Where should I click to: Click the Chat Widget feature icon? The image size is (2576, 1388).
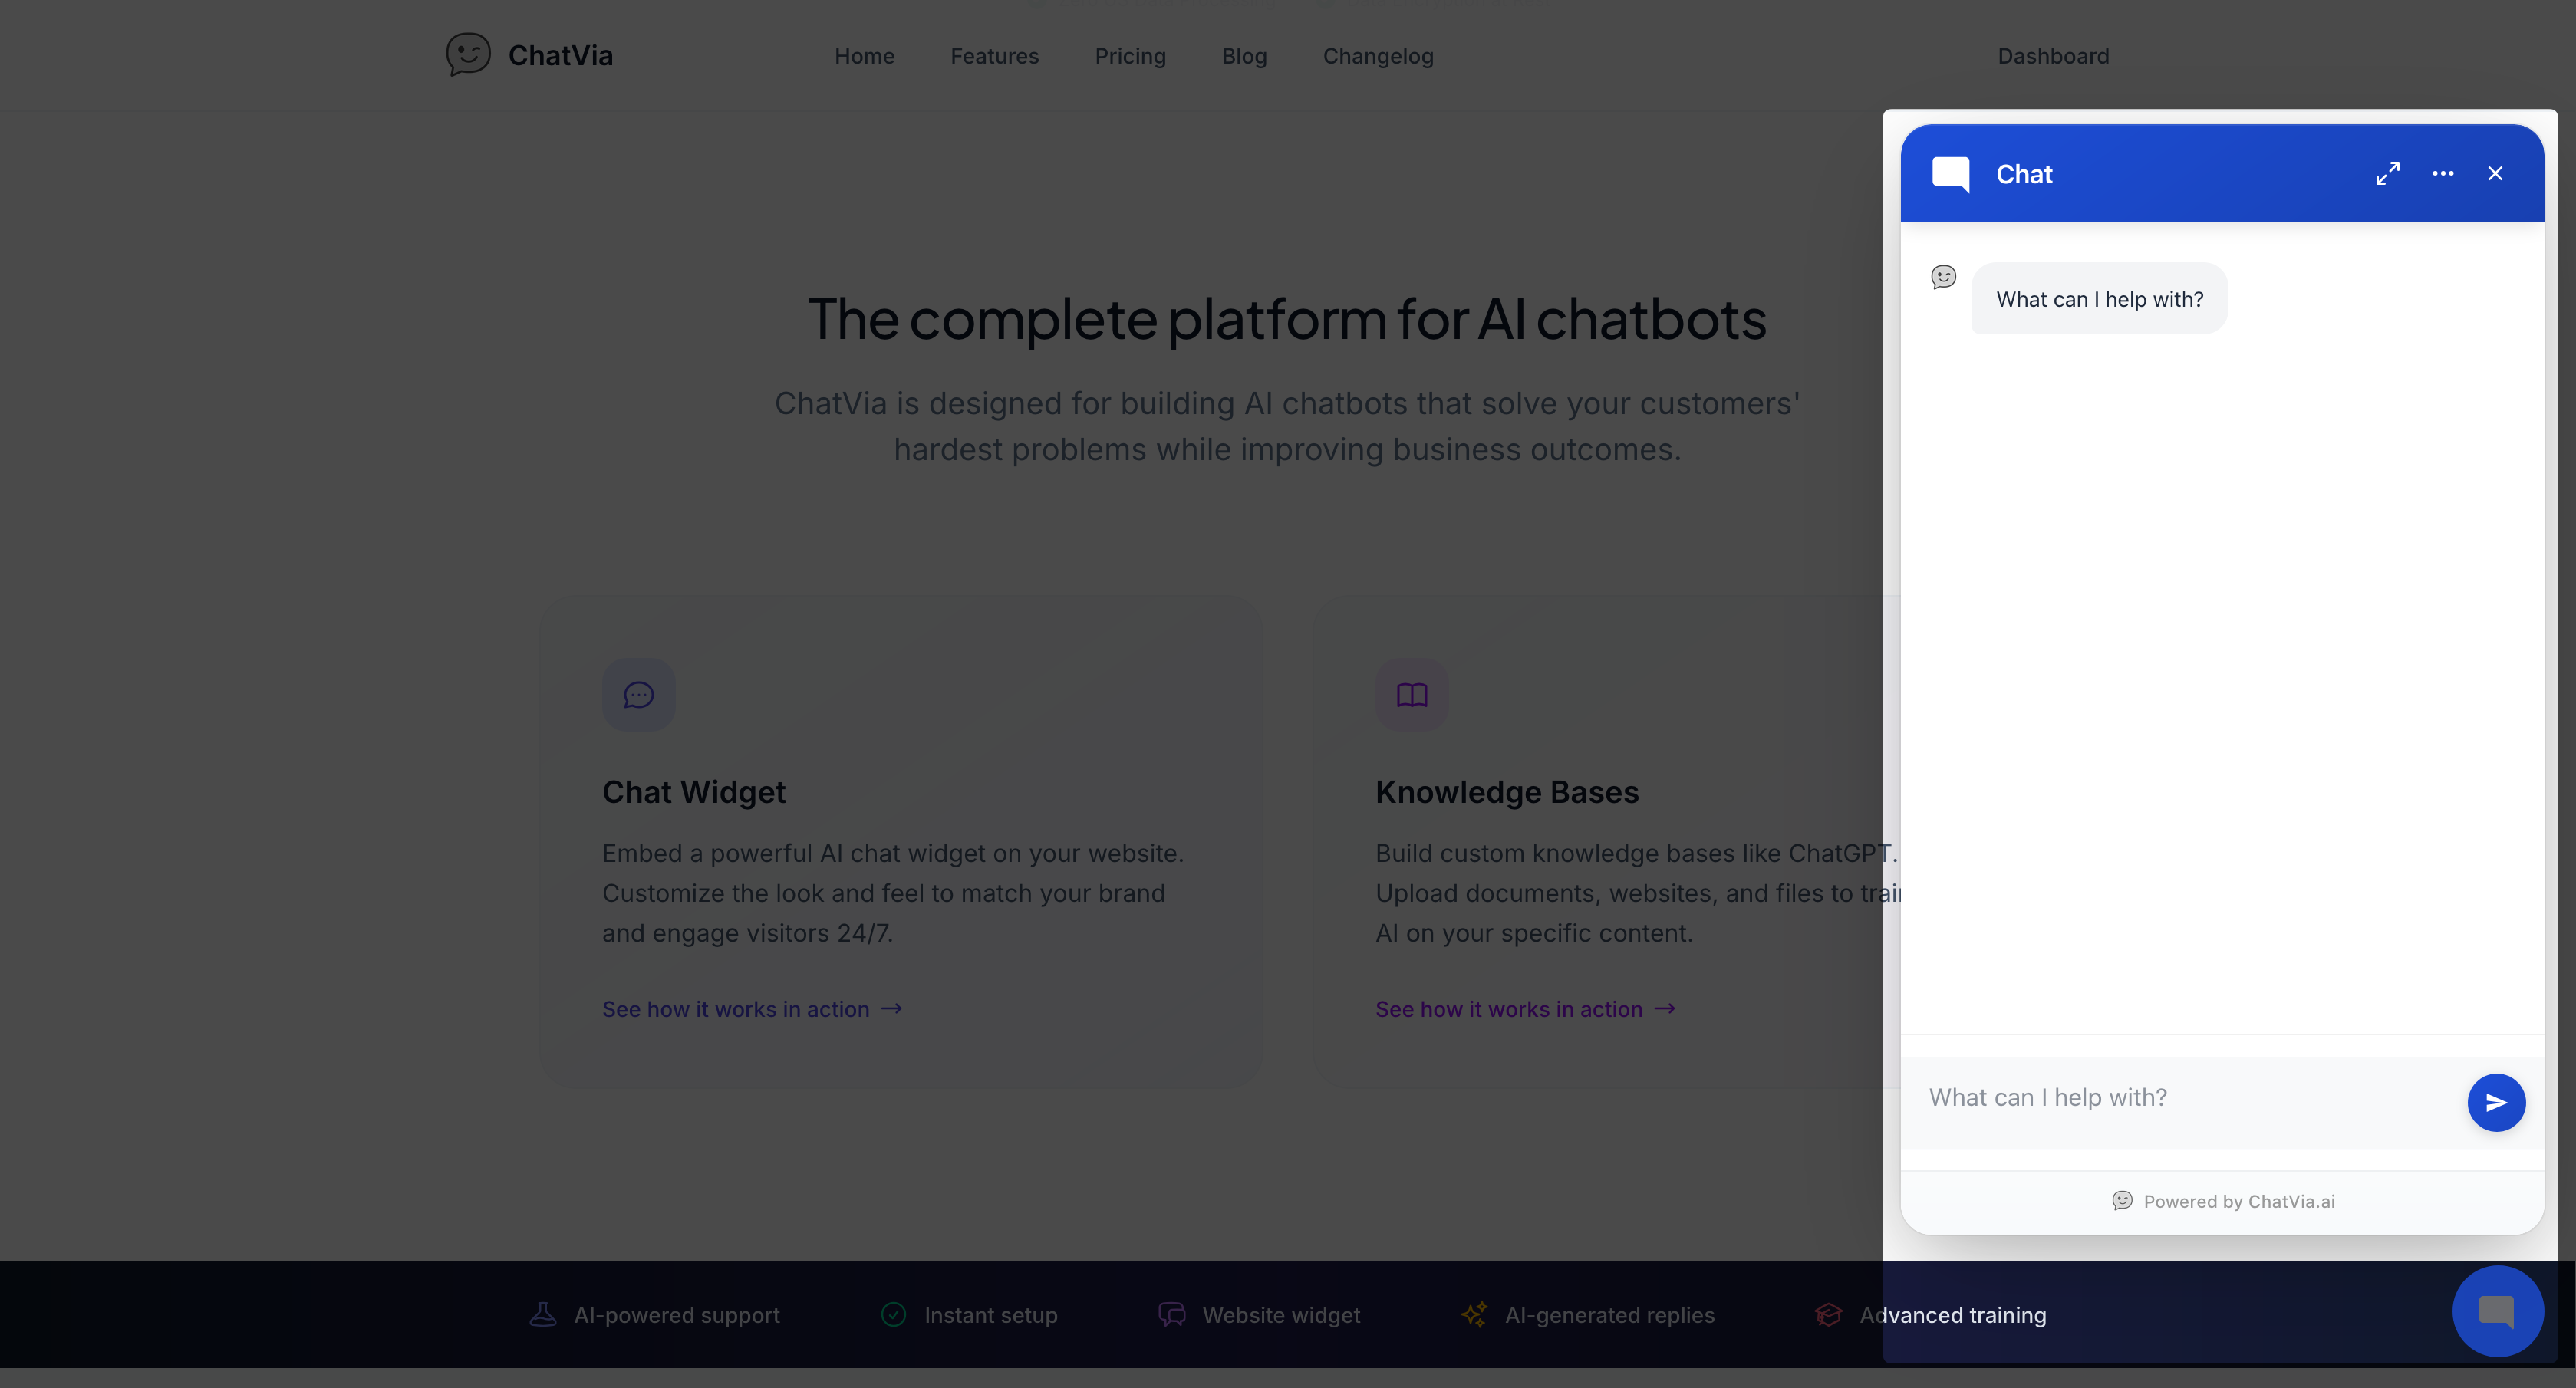[x=639, y=695]
